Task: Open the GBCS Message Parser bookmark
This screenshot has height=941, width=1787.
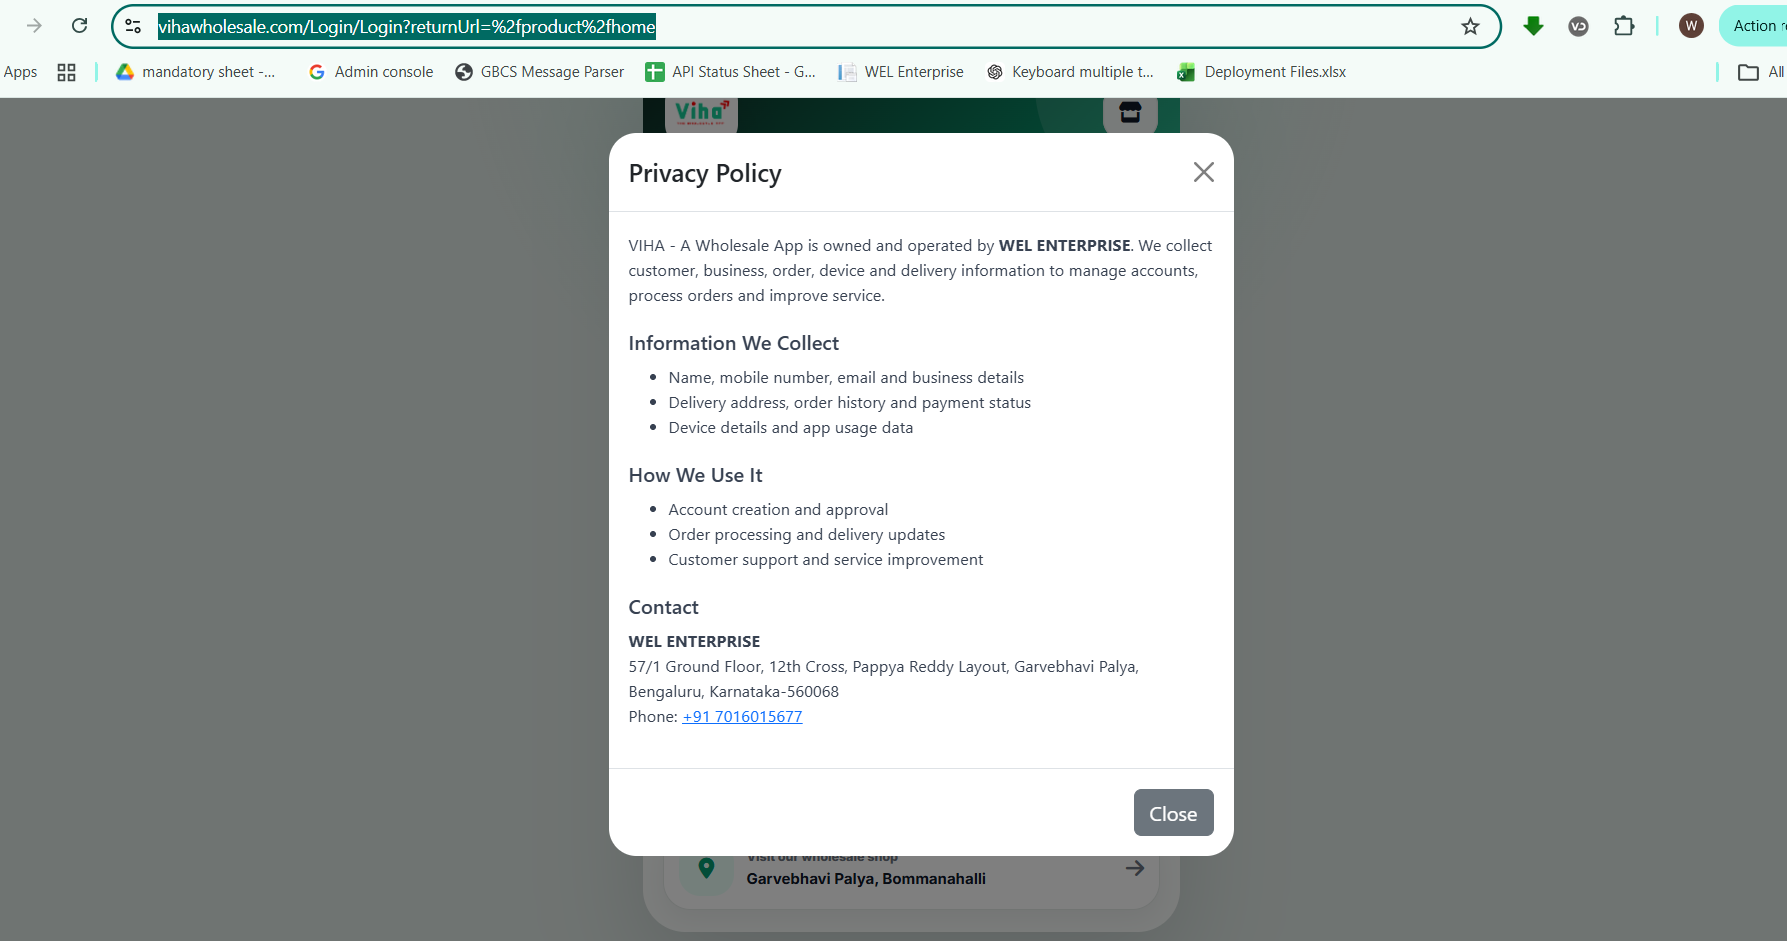Action: [539, 72]
